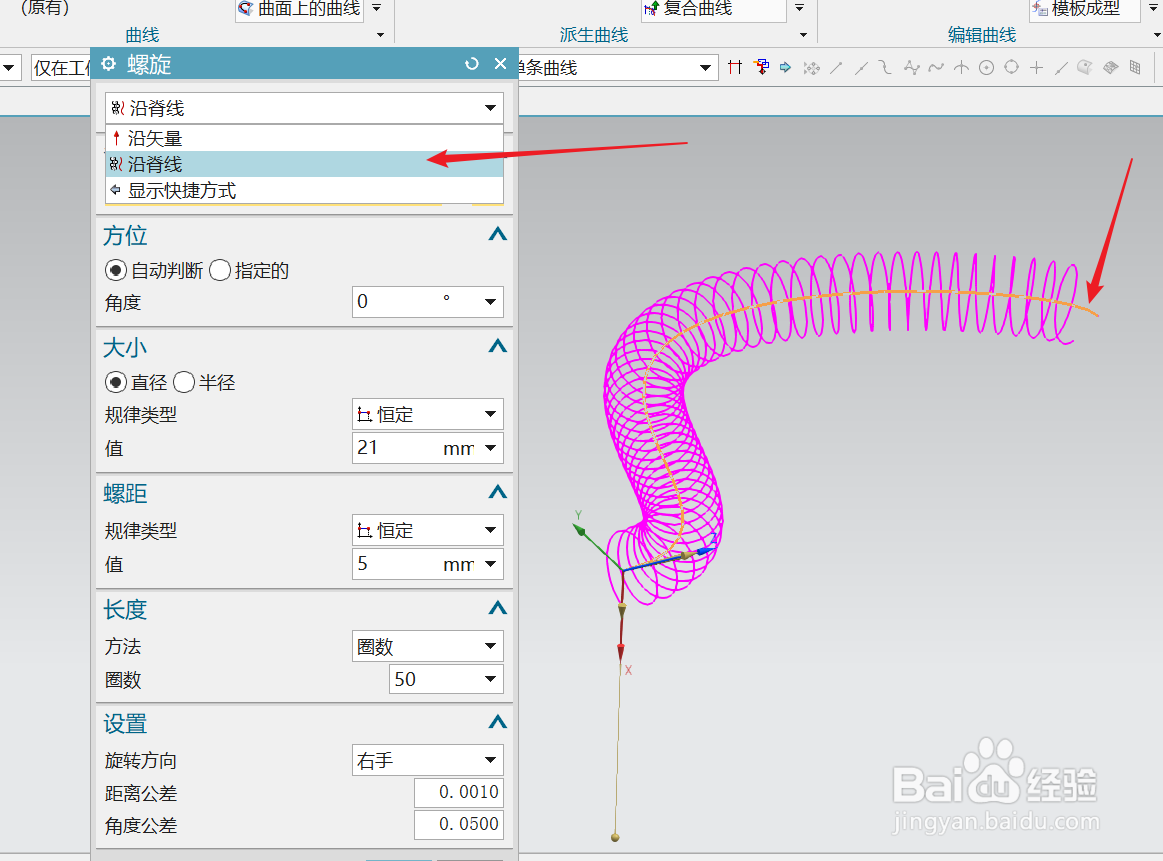Click the 曲面上的曲线 button
The image size is (1163, 861).
300,8
